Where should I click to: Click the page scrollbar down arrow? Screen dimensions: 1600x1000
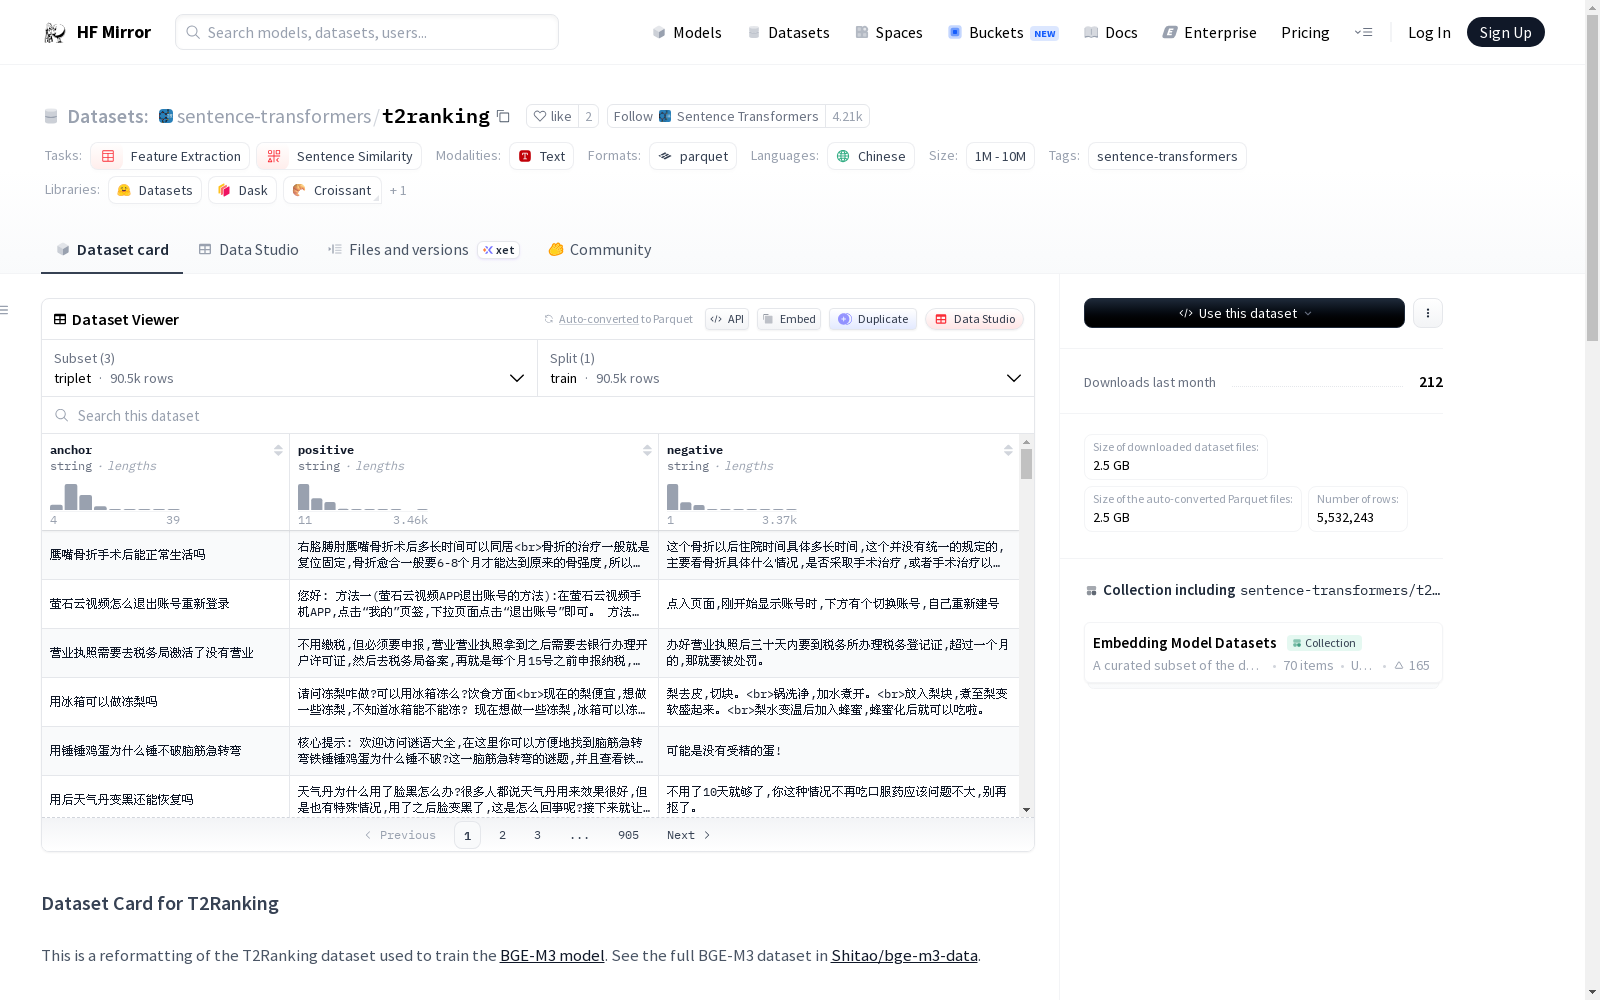1592,992
